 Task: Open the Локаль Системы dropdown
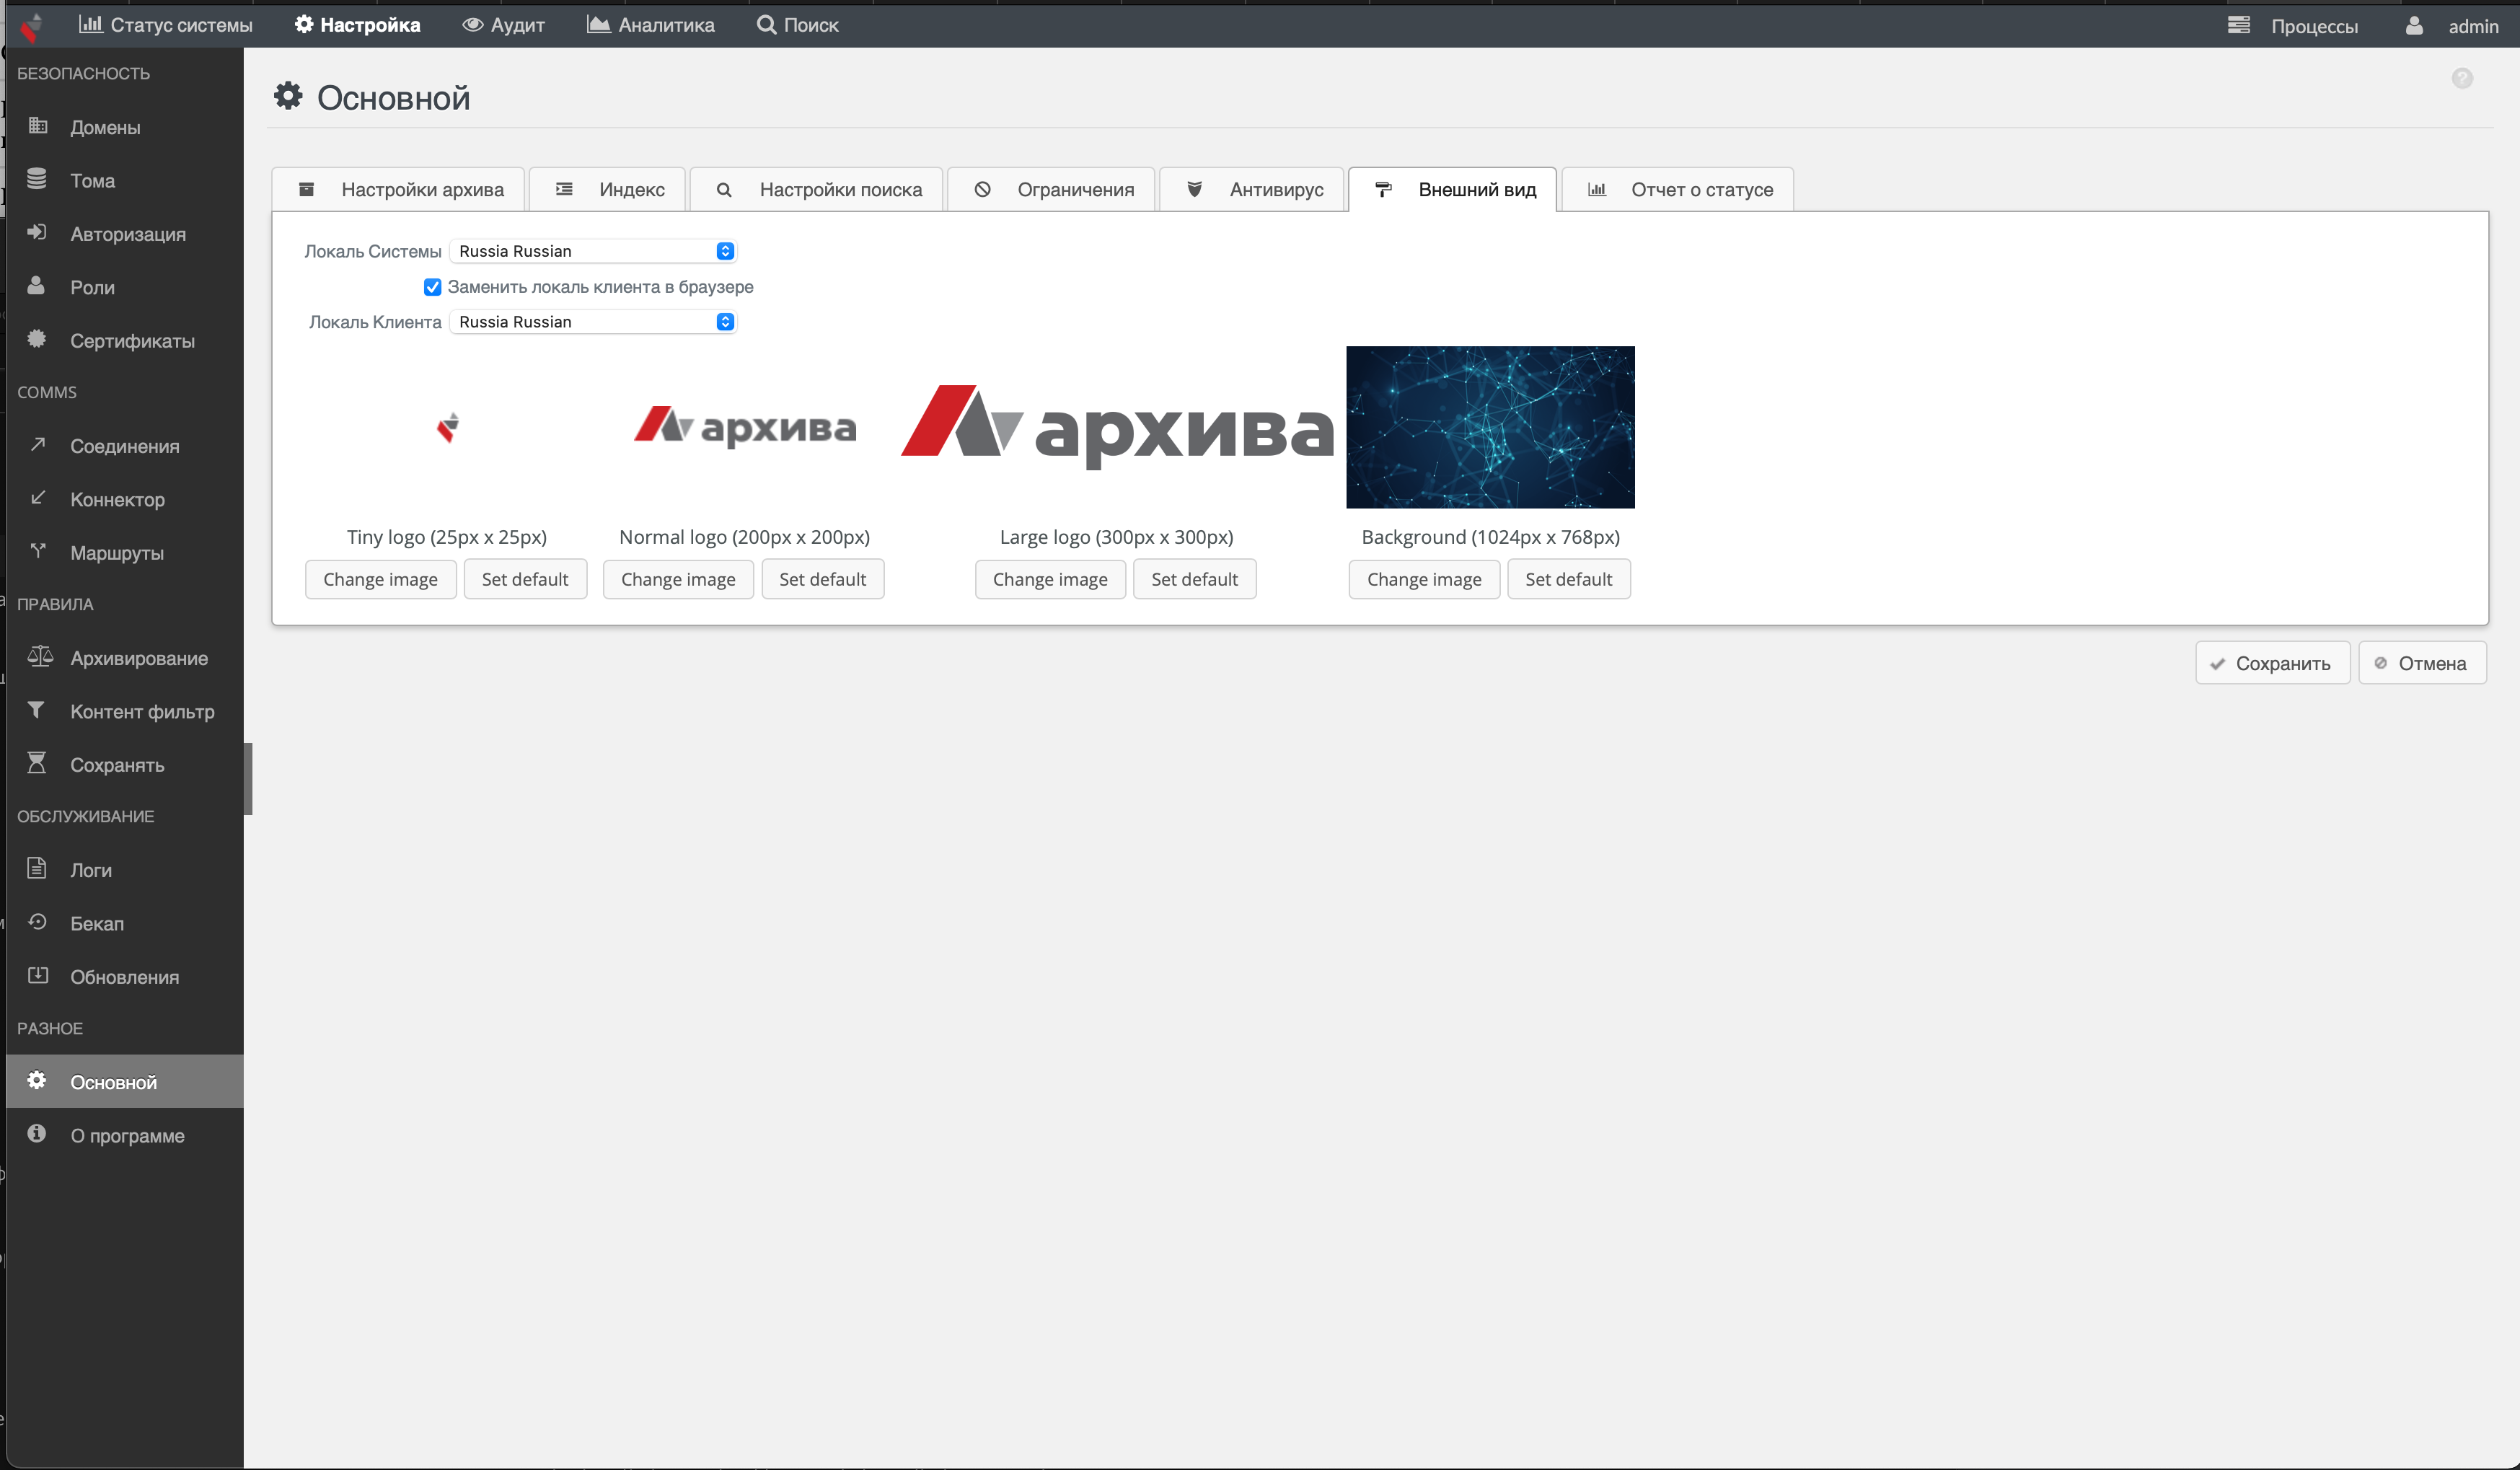[x=593, y=251]
